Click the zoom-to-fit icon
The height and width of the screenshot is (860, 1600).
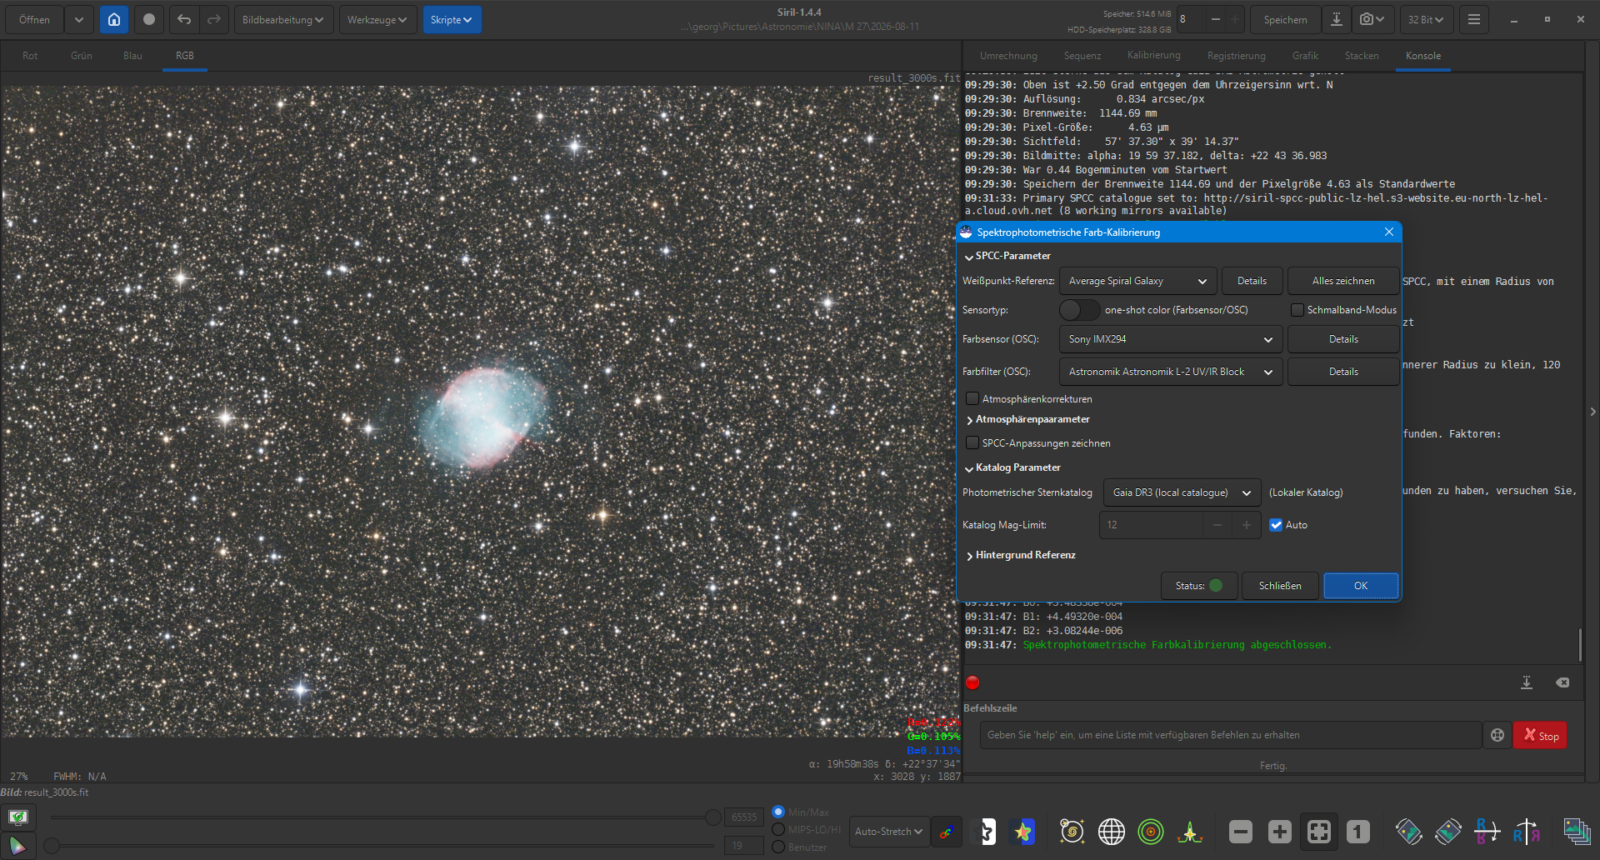click(1319, 831)
